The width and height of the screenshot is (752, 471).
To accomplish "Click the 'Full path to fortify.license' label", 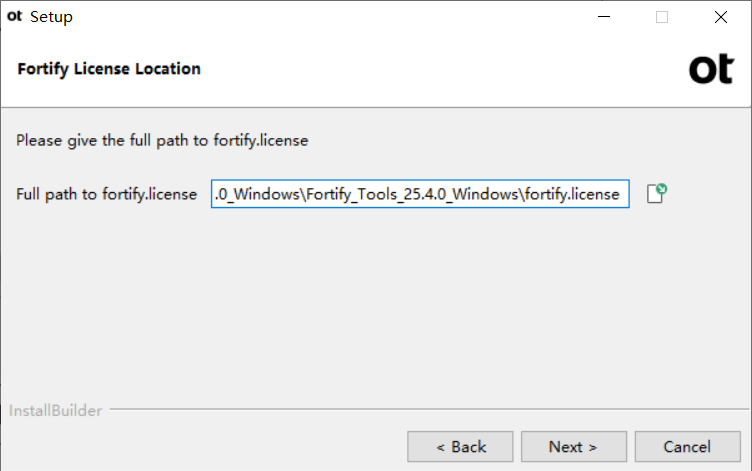I will 106,194.
